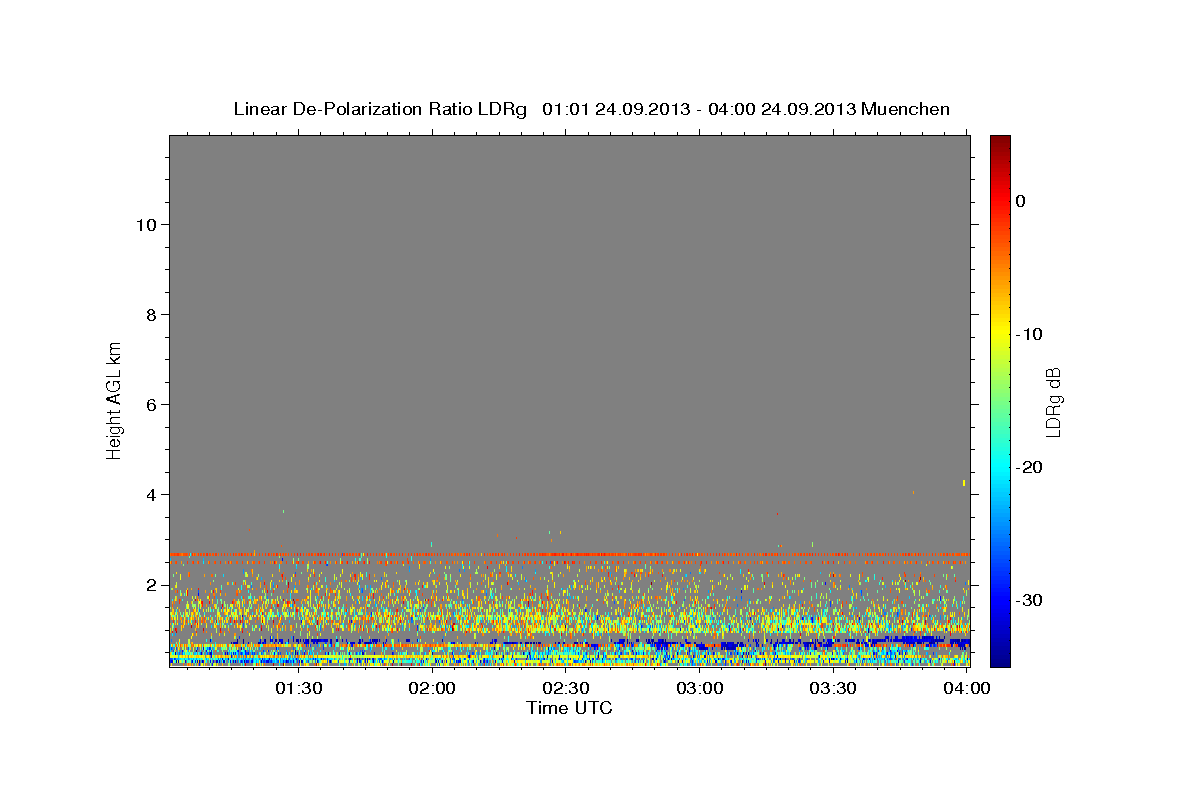Click the height tick label 4

coord(150,494)
